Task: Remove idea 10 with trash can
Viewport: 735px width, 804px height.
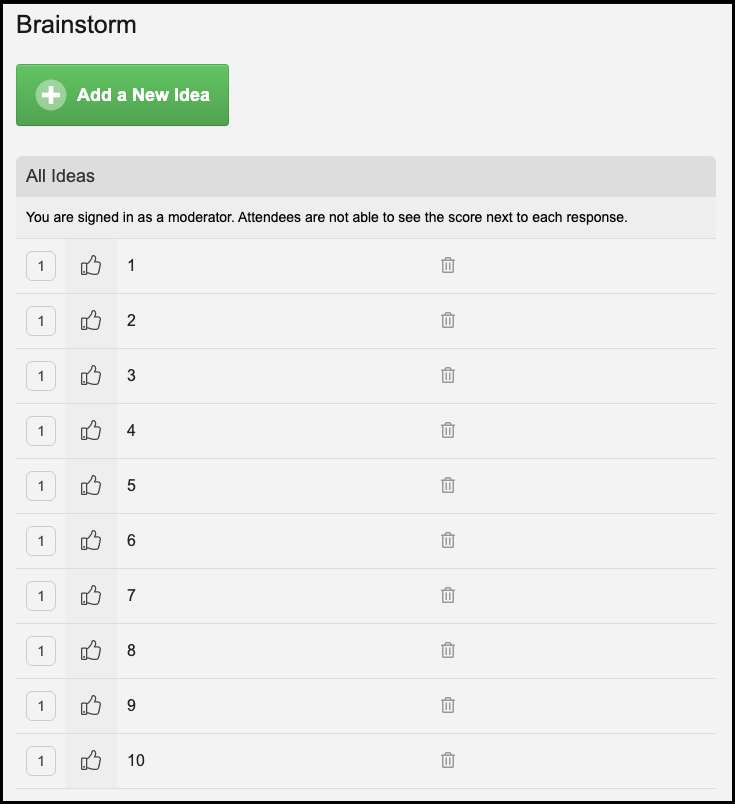Action: [448, 760]
